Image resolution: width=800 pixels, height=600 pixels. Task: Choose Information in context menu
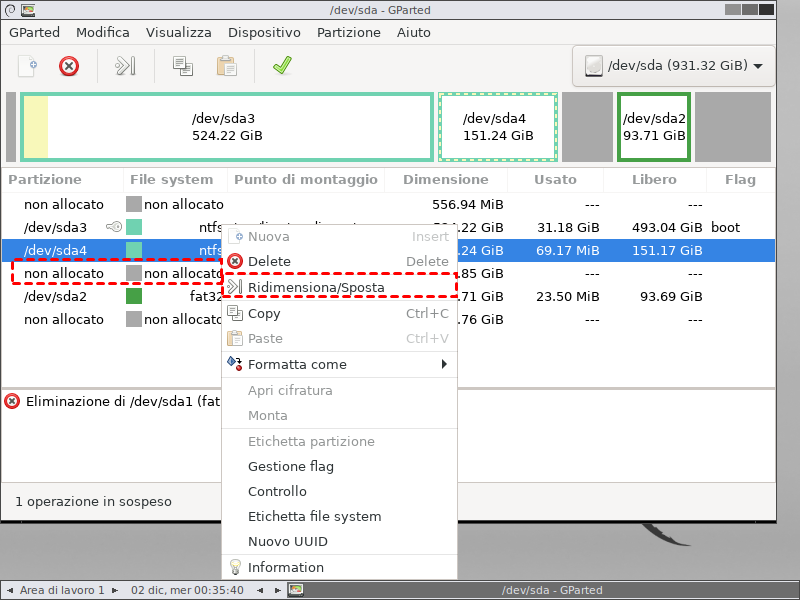(x=339, y=567)
